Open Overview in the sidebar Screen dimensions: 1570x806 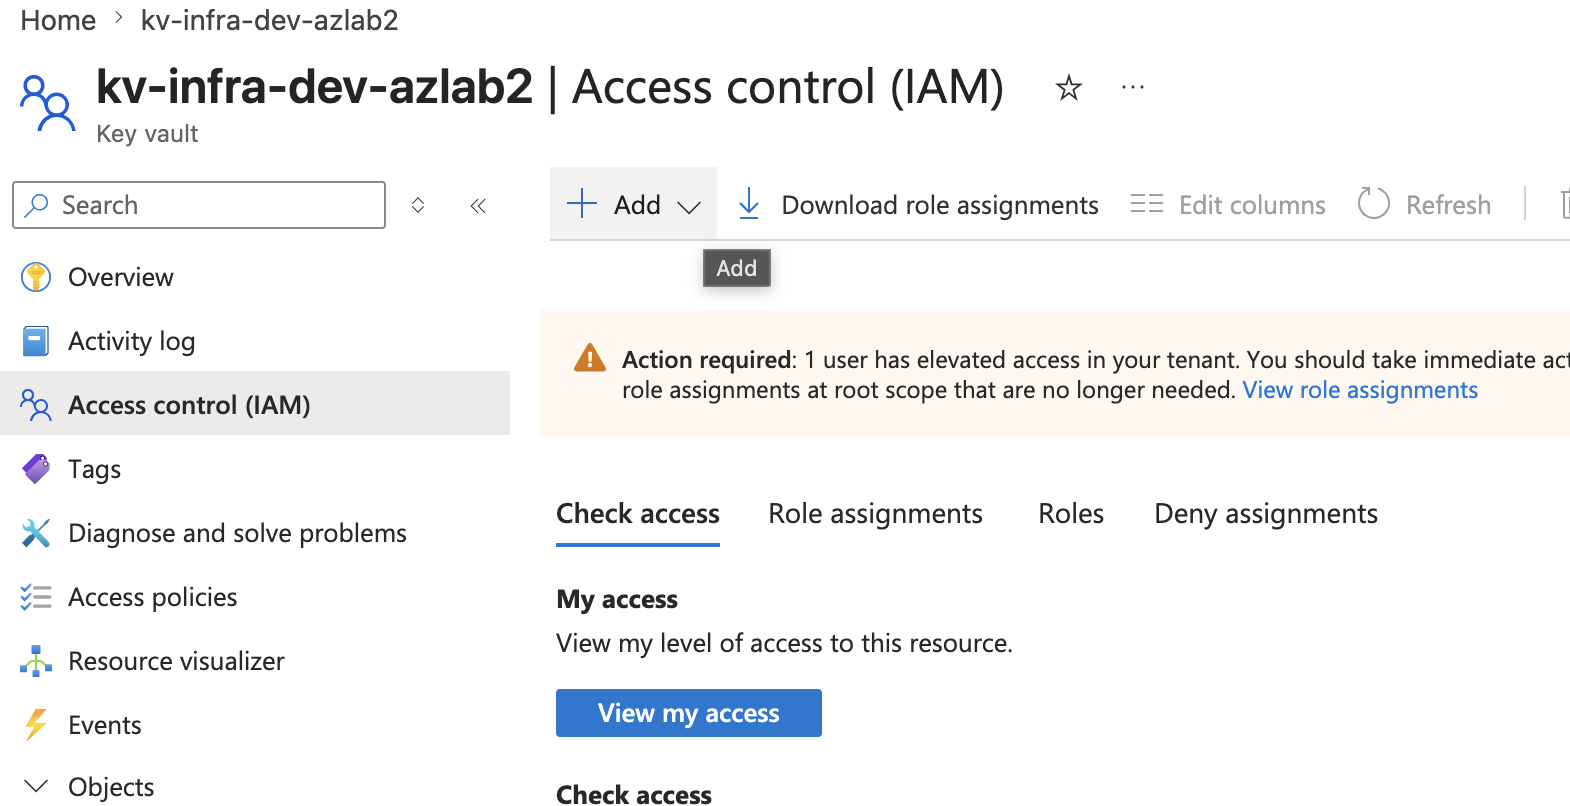[121, 277]
